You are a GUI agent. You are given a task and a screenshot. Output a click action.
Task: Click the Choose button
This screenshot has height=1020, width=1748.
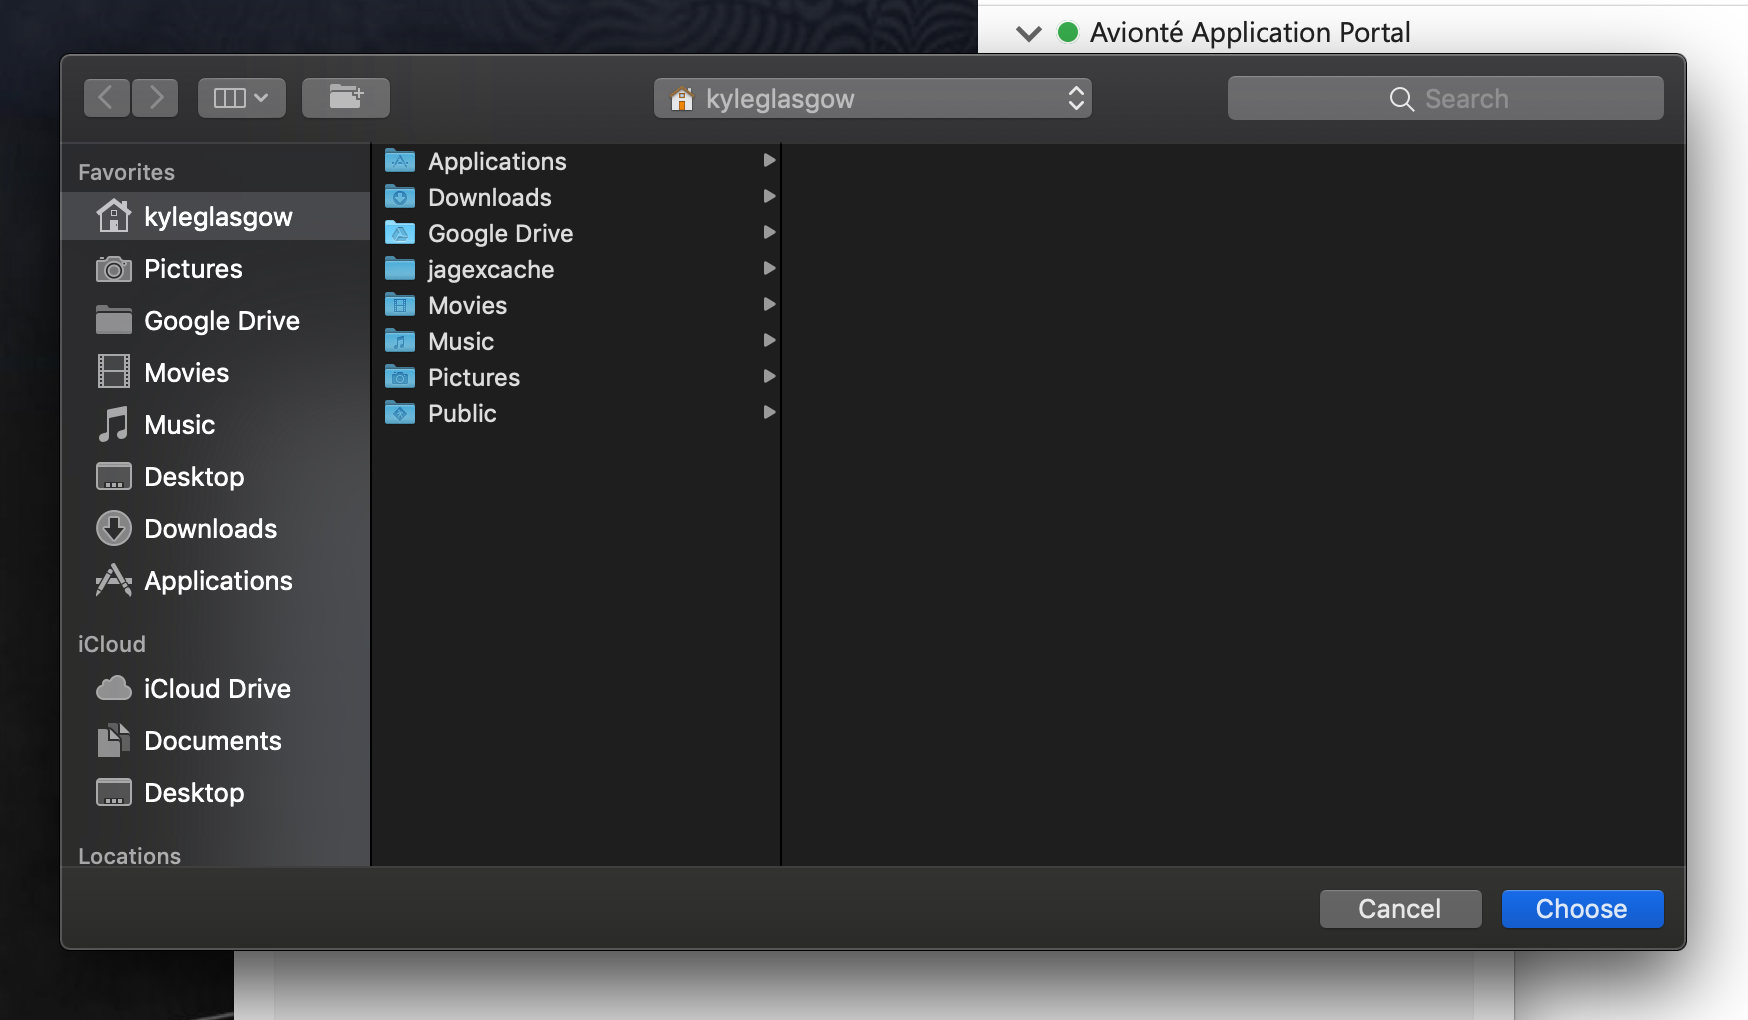1582,909
